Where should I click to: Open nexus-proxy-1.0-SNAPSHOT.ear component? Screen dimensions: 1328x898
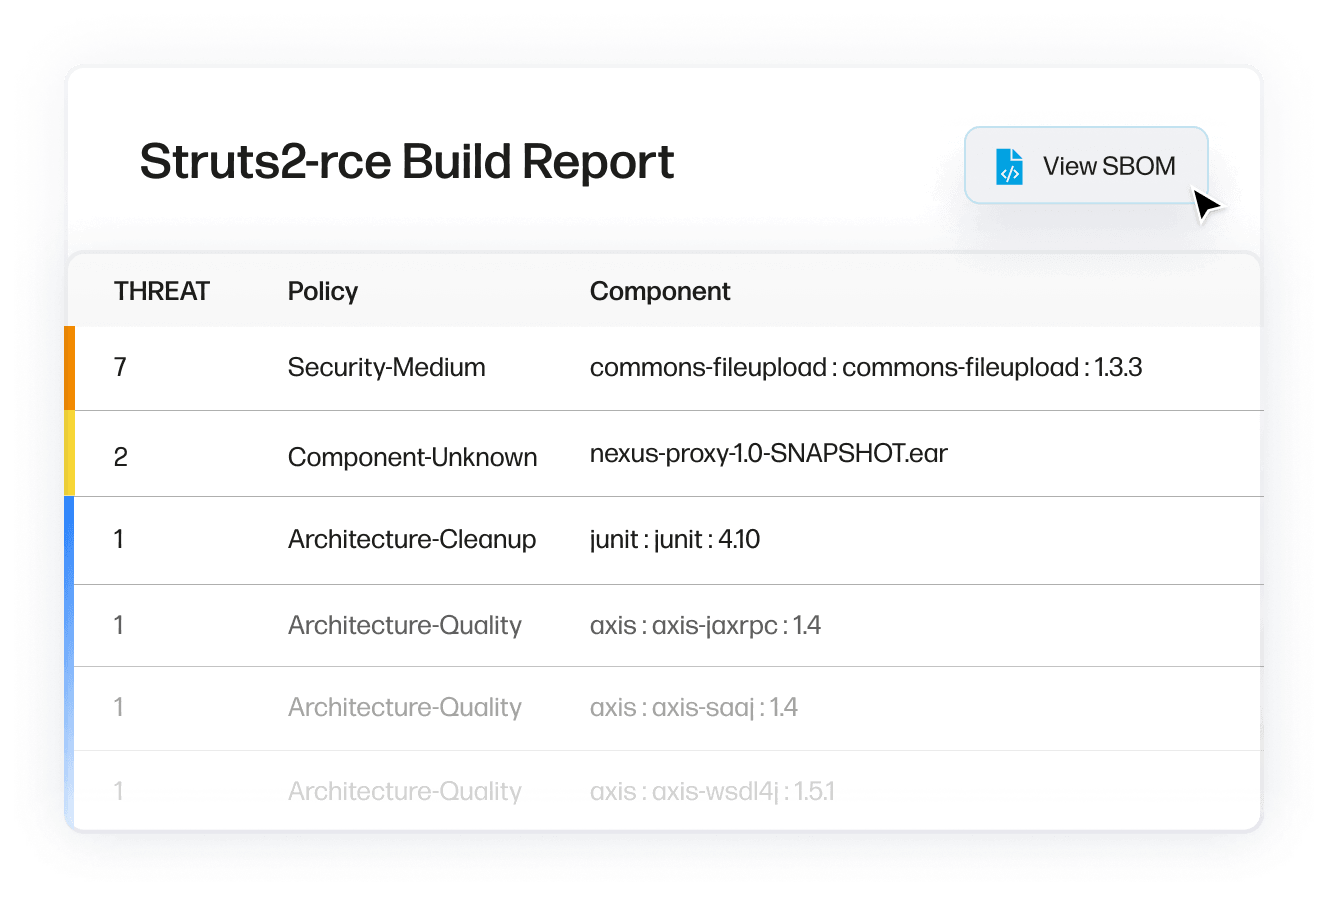pyautogui.click(x=768, y=454)
